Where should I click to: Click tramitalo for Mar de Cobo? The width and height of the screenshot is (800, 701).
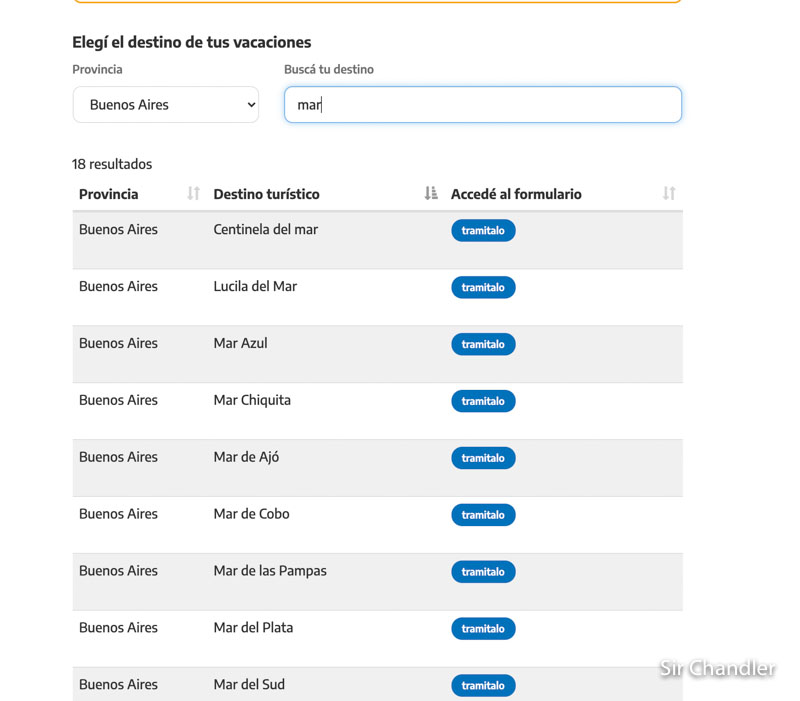coord(483,515)
